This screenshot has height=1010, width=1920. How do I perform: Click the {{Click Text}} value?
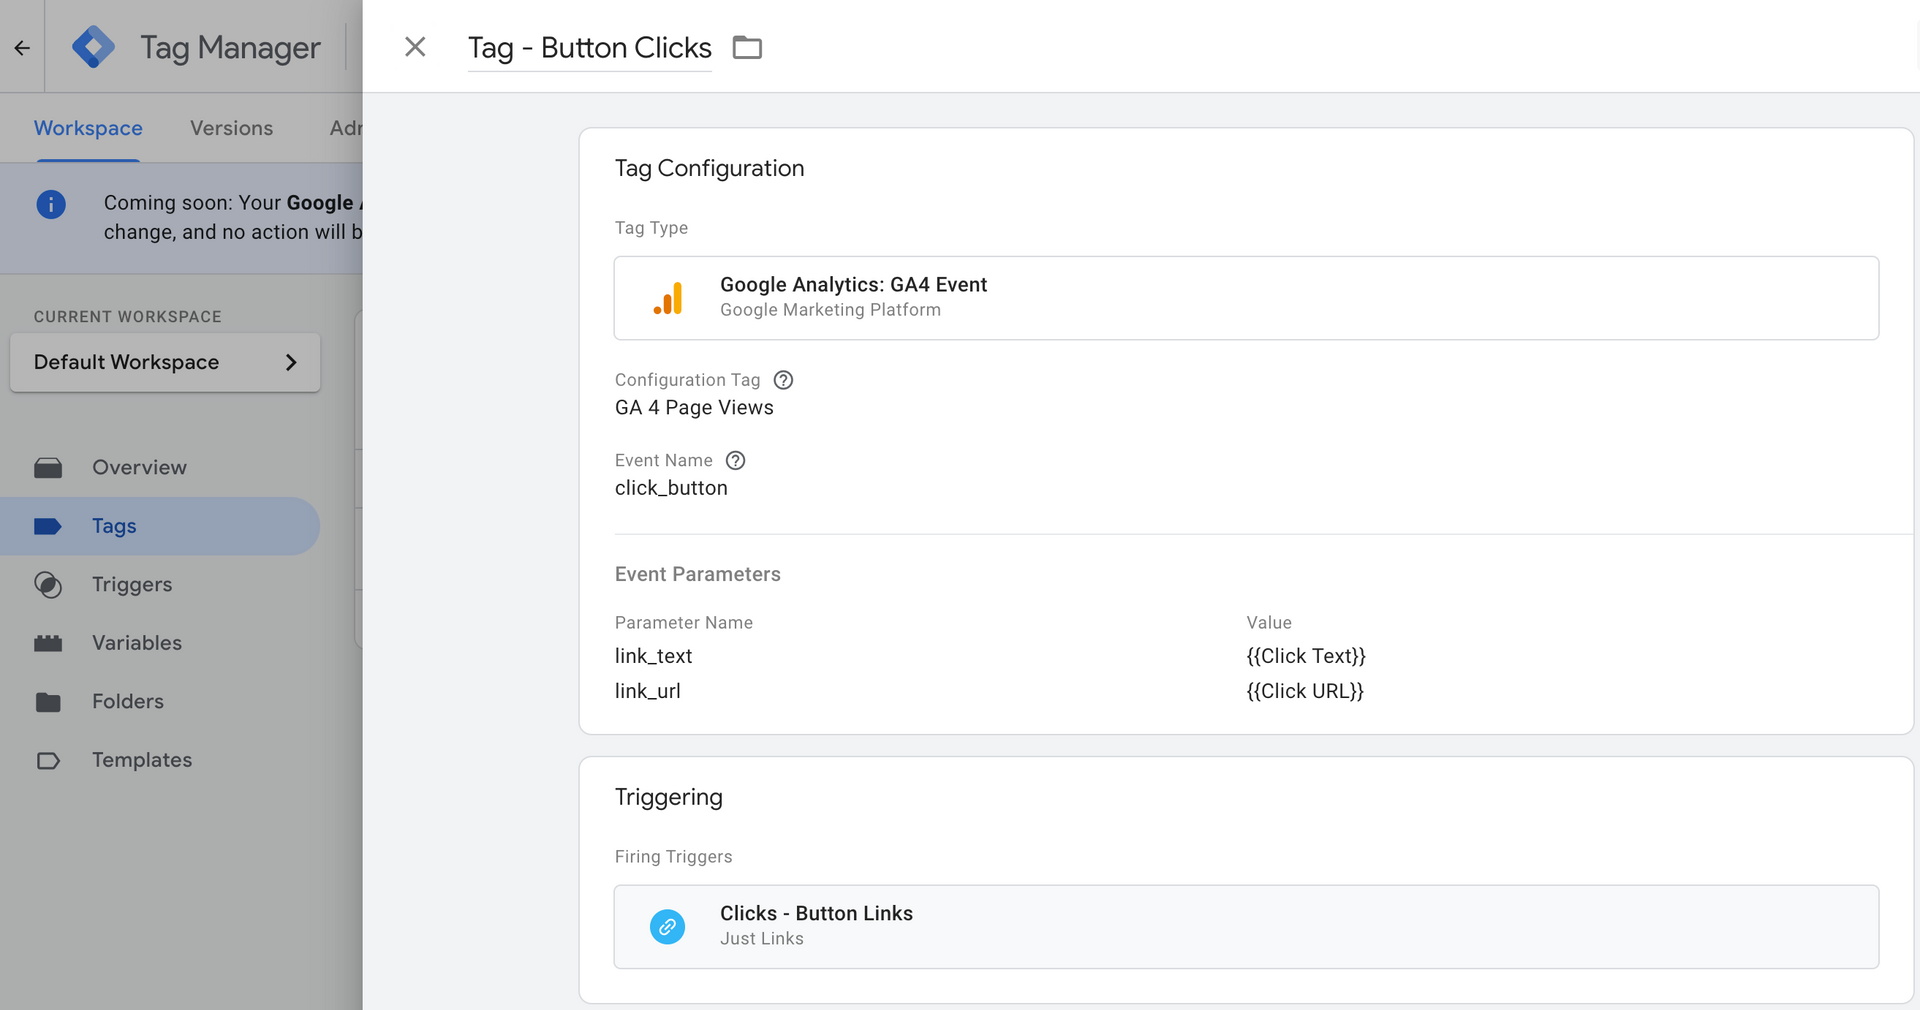(x=1306, y=656)
